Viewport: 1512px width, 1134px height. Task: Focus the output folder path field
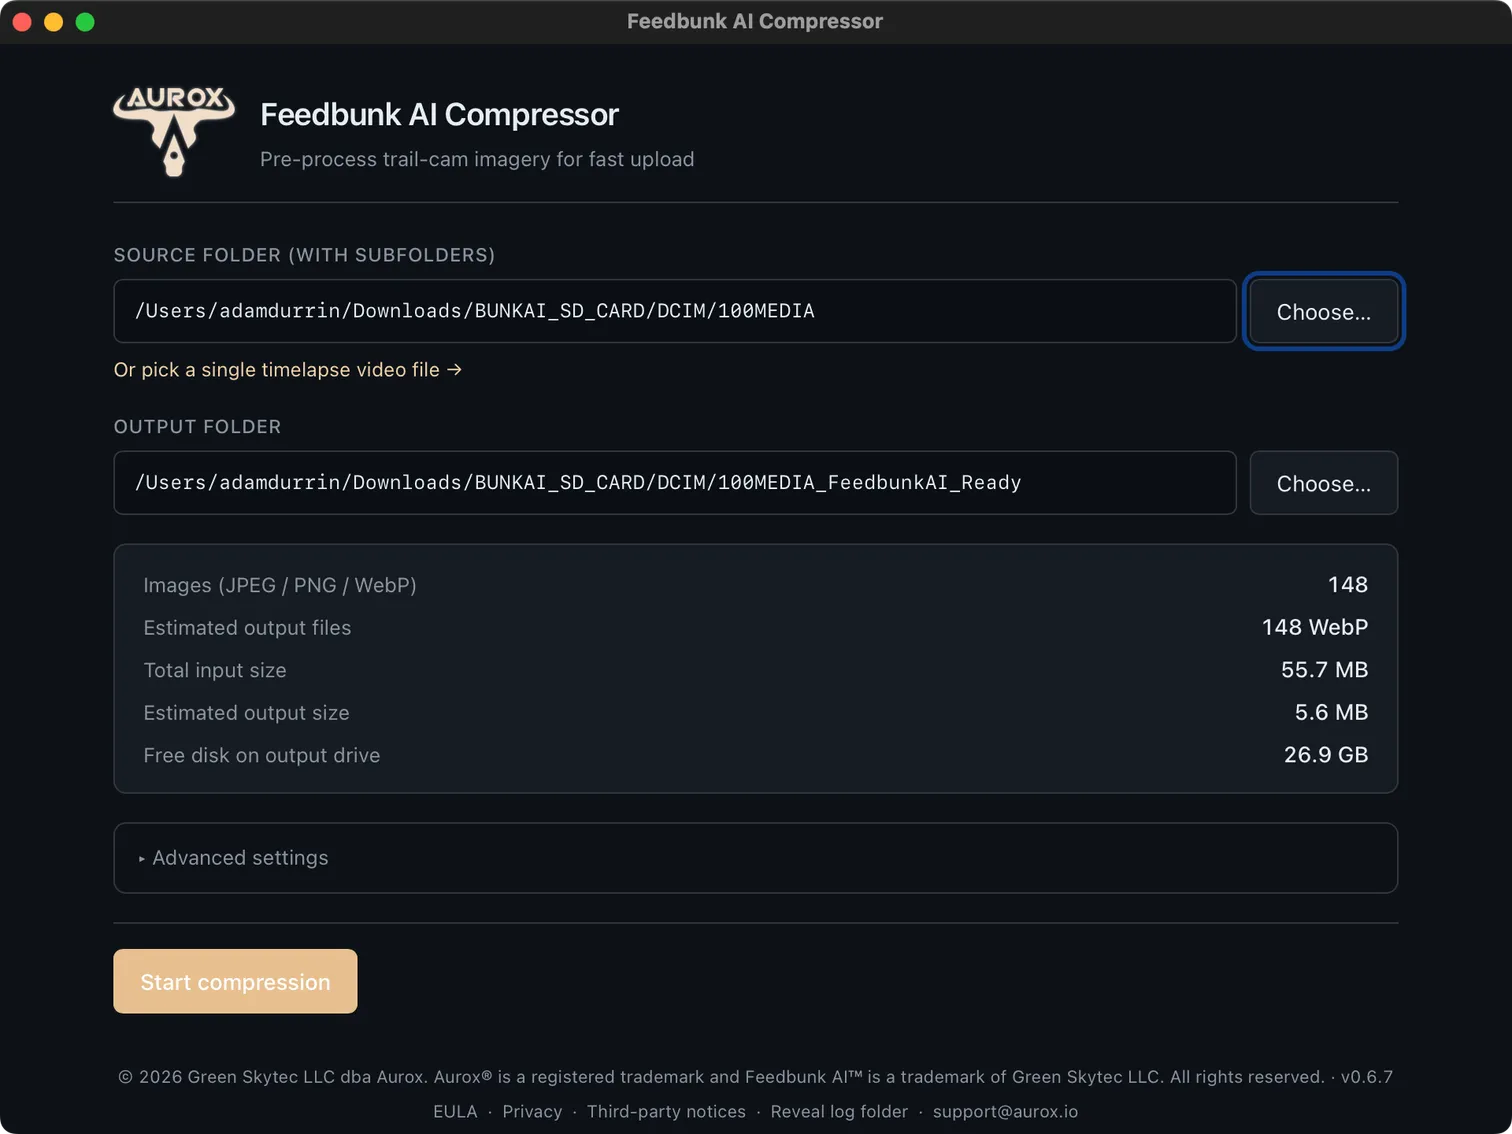click(675, 483)
